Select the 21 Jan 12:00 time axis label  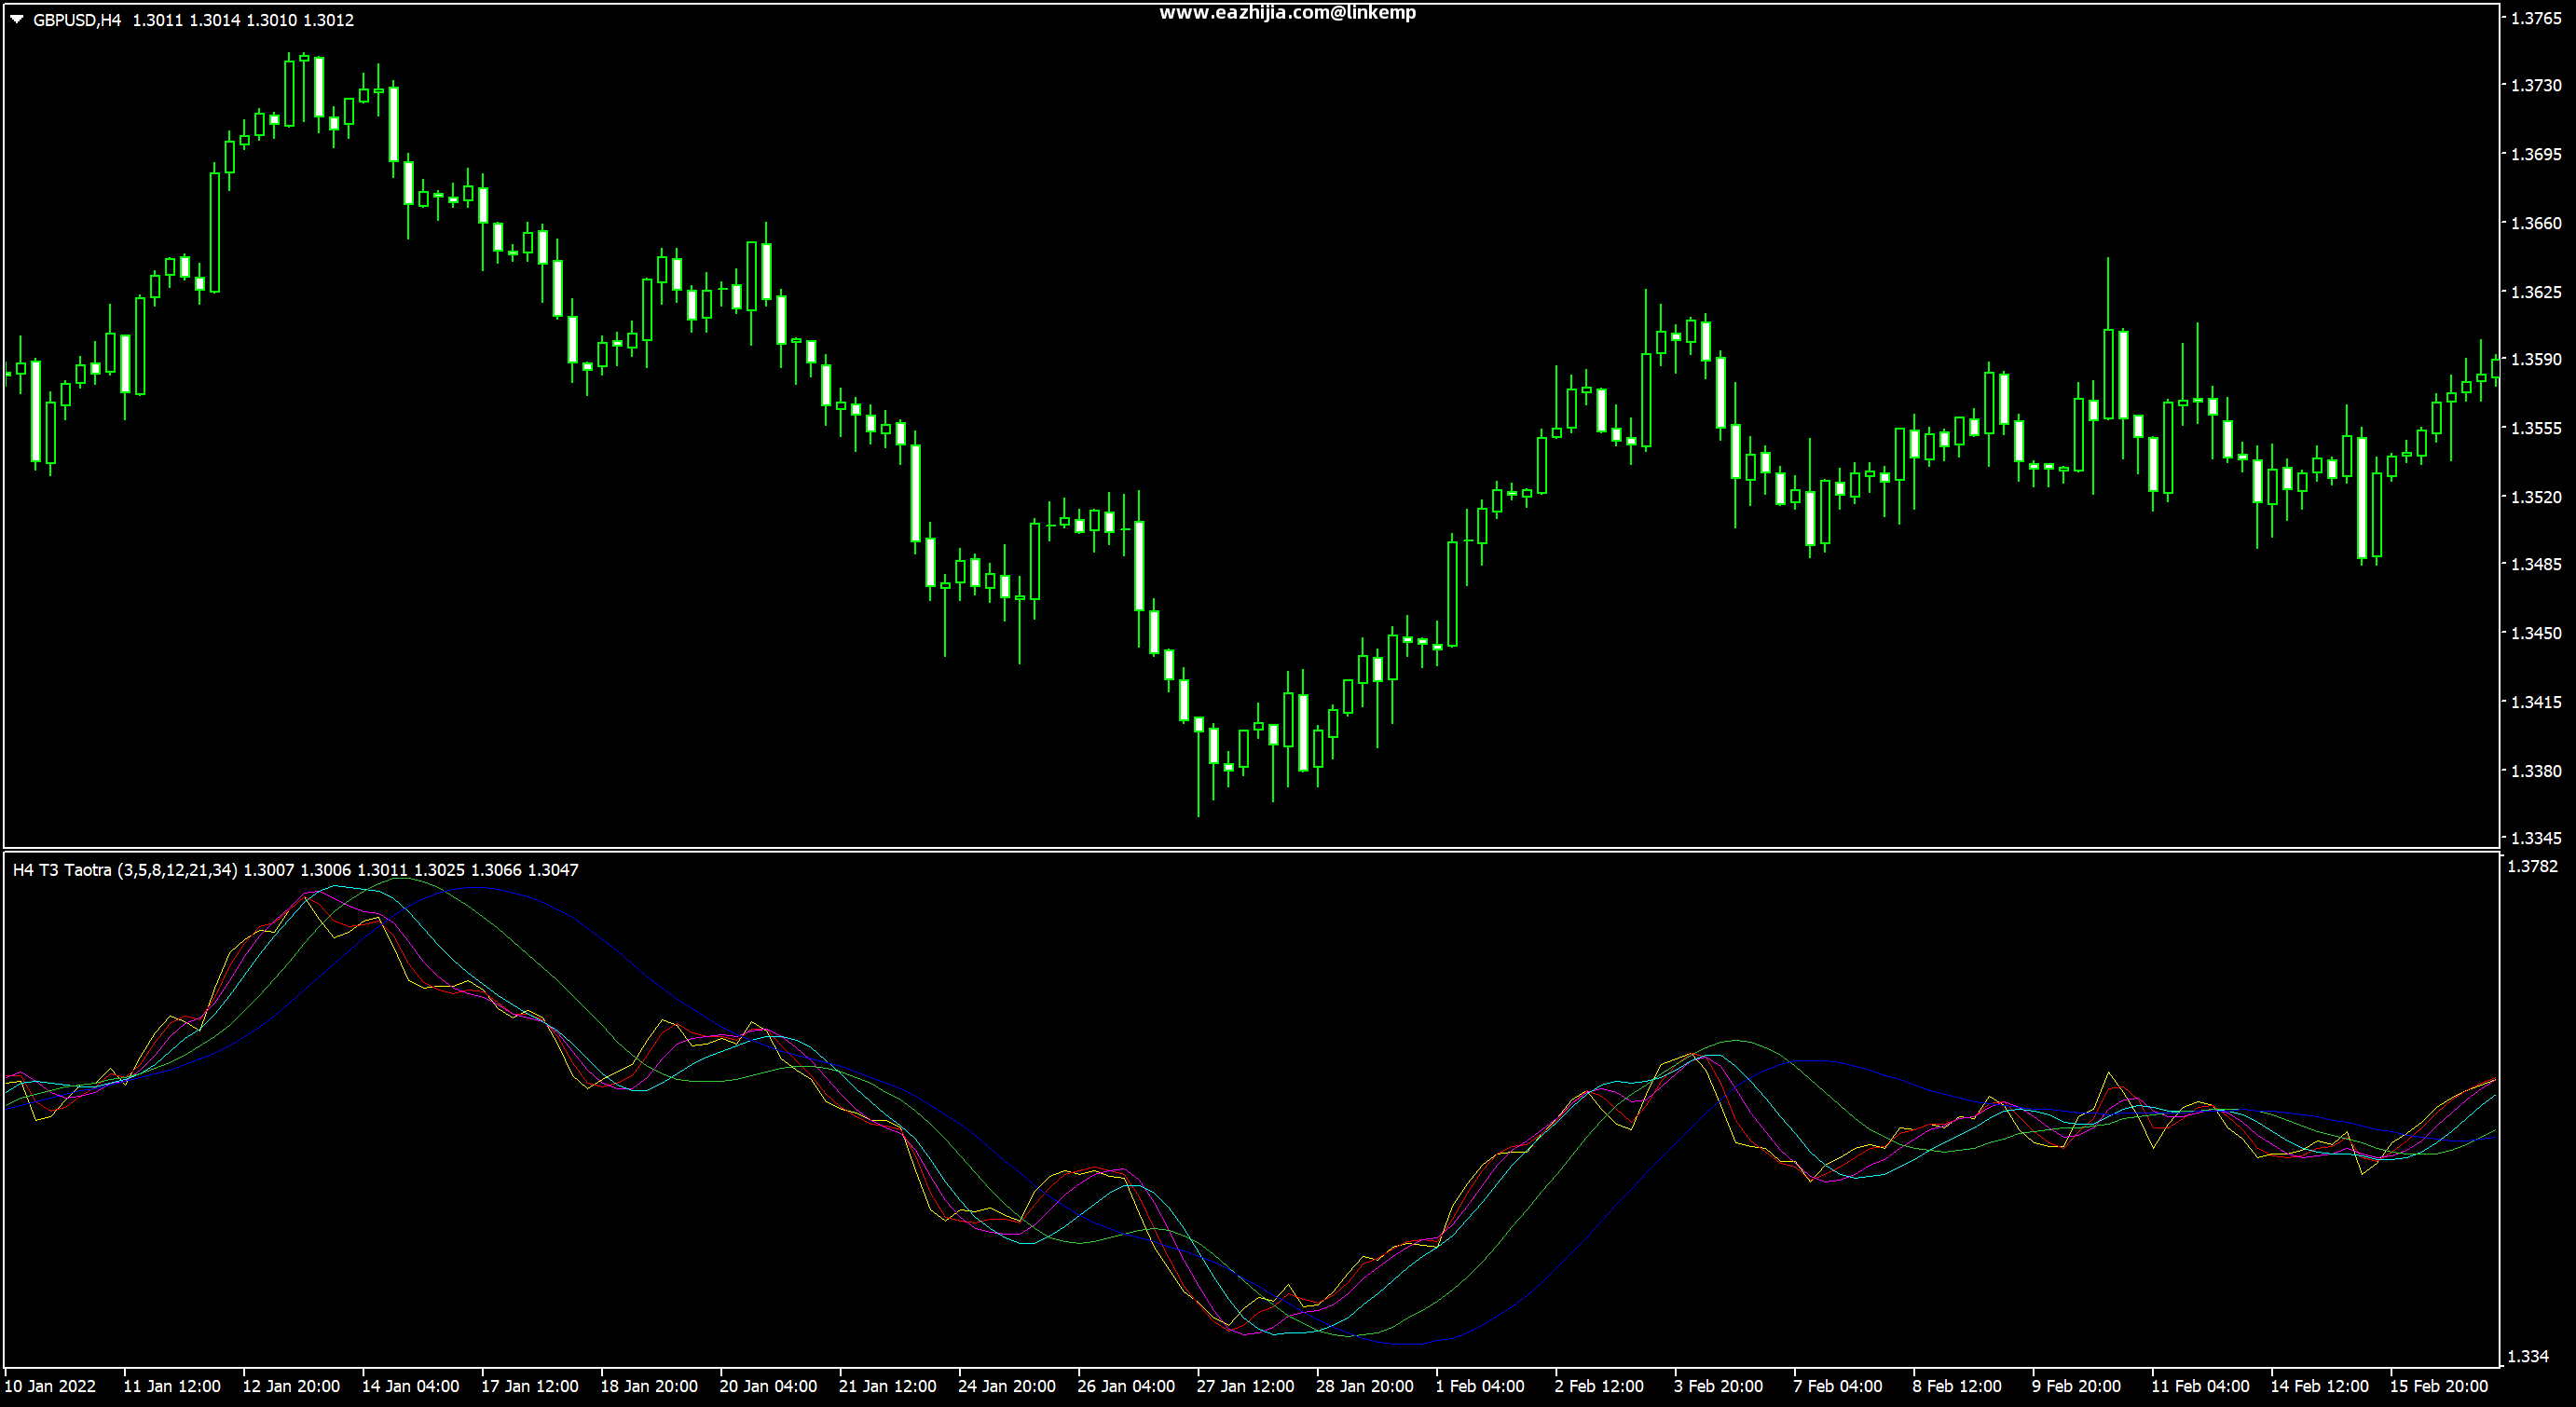[x=888, y=1386]
